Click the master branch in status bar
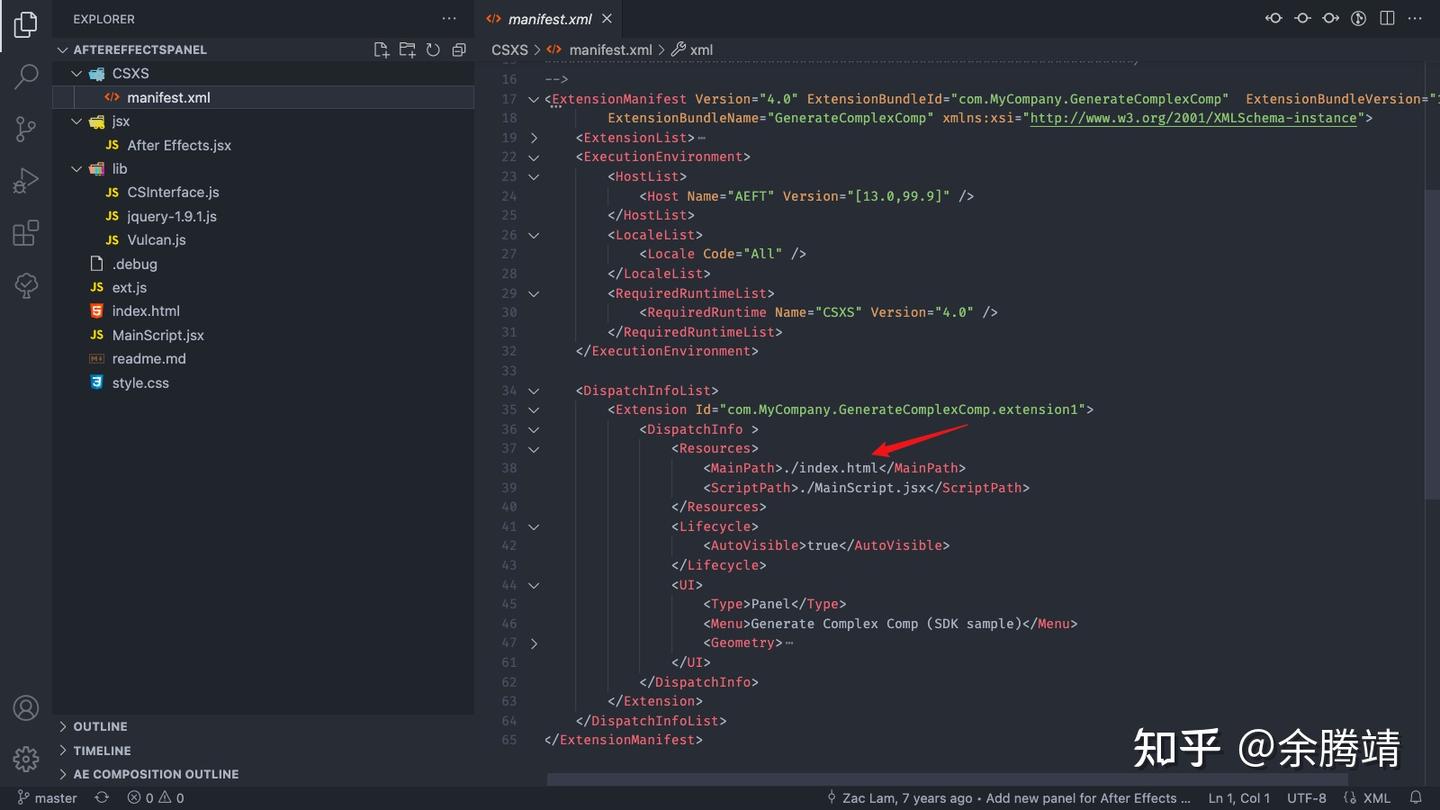The image size is (1440, 810). (47, 798)
